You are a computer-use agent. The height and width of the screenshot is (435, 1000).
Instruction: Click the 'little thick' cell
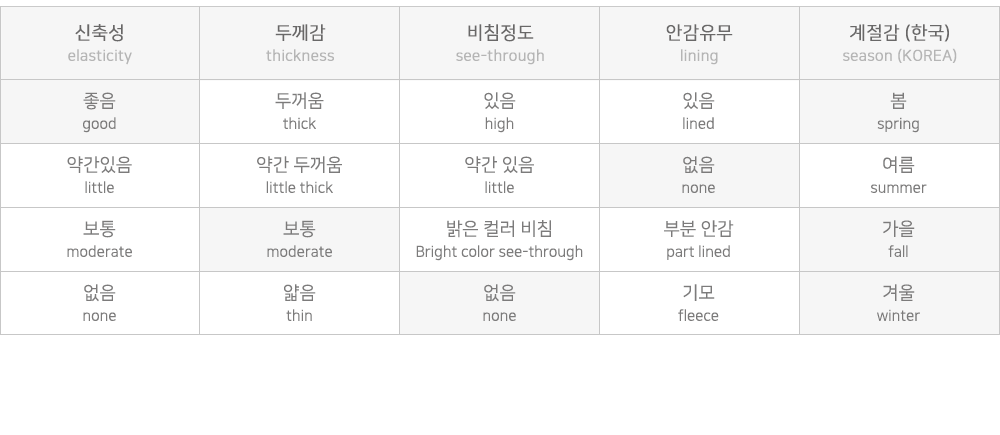tap(300, 175)
